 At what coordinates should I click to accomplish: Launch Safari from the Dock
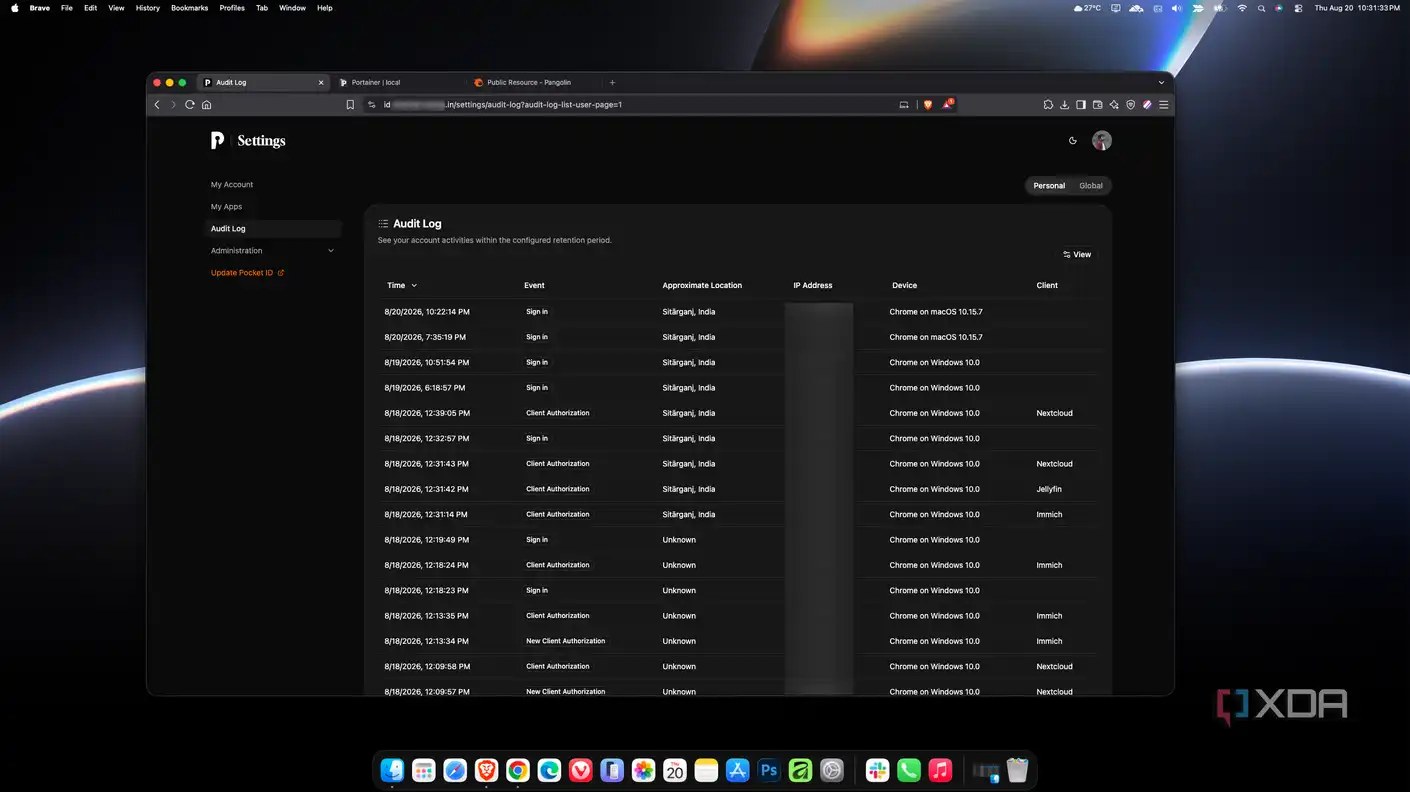(455, 770)
